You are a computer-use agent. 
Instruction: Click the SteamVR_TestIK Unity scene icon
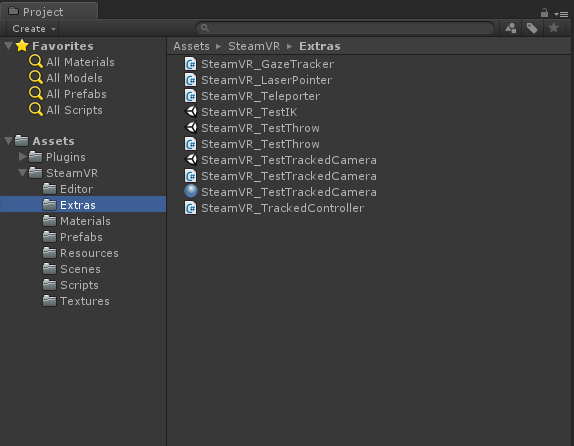pos(191,112)
